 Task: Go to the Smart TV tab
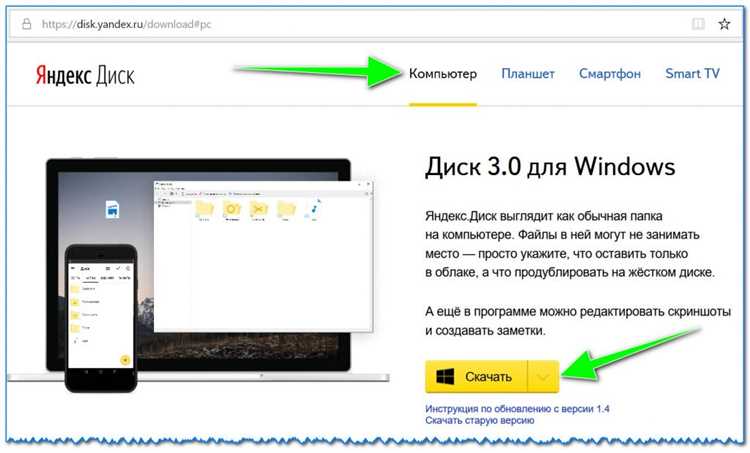(692, 74)
